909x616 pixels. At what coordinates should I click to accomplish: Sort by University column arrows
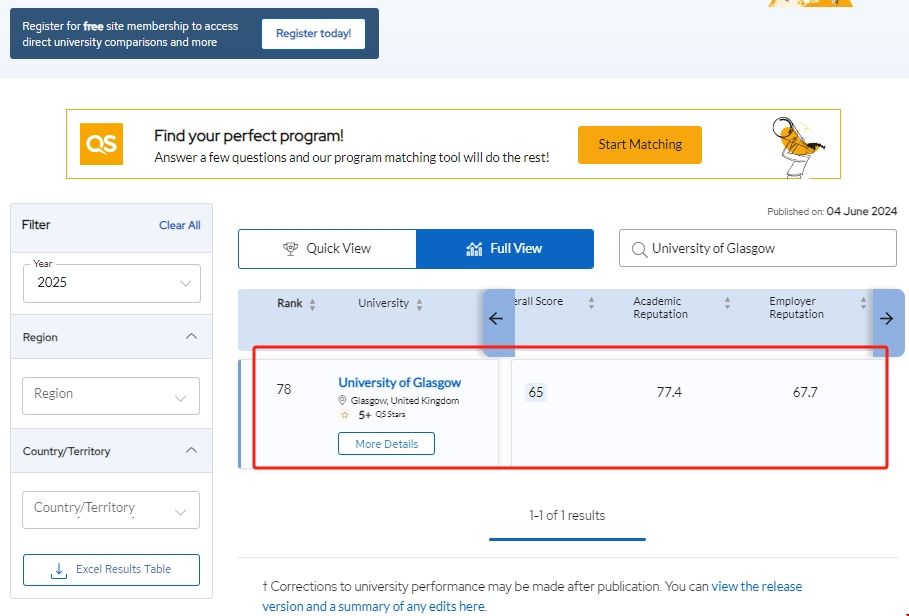[419, 304]
